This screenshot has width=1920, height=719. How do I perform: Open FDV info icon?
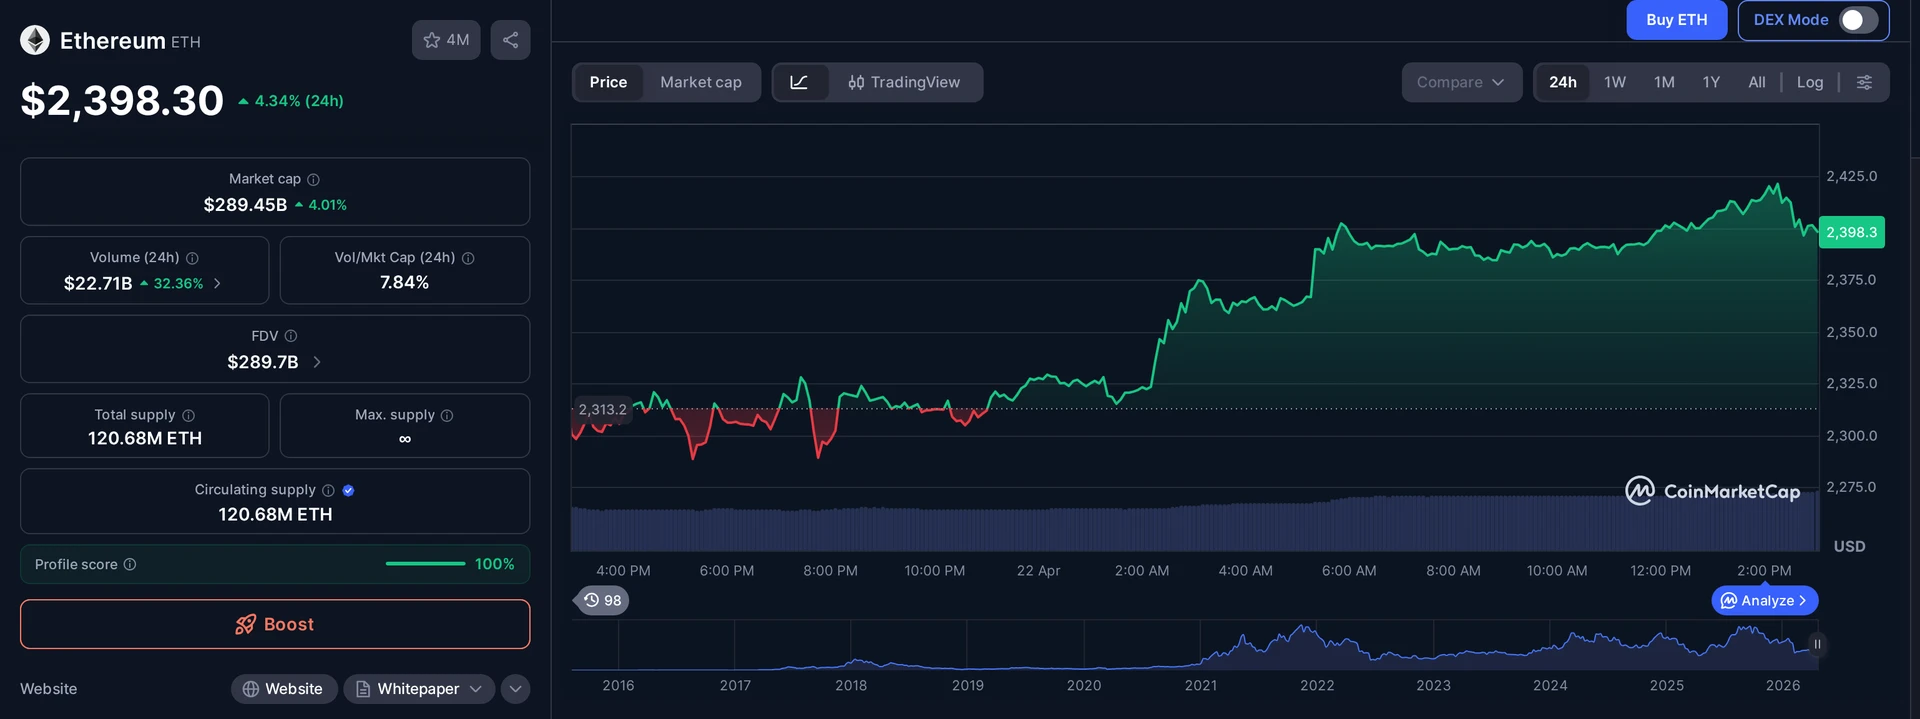pyautogui.click(x=291, y=336)
